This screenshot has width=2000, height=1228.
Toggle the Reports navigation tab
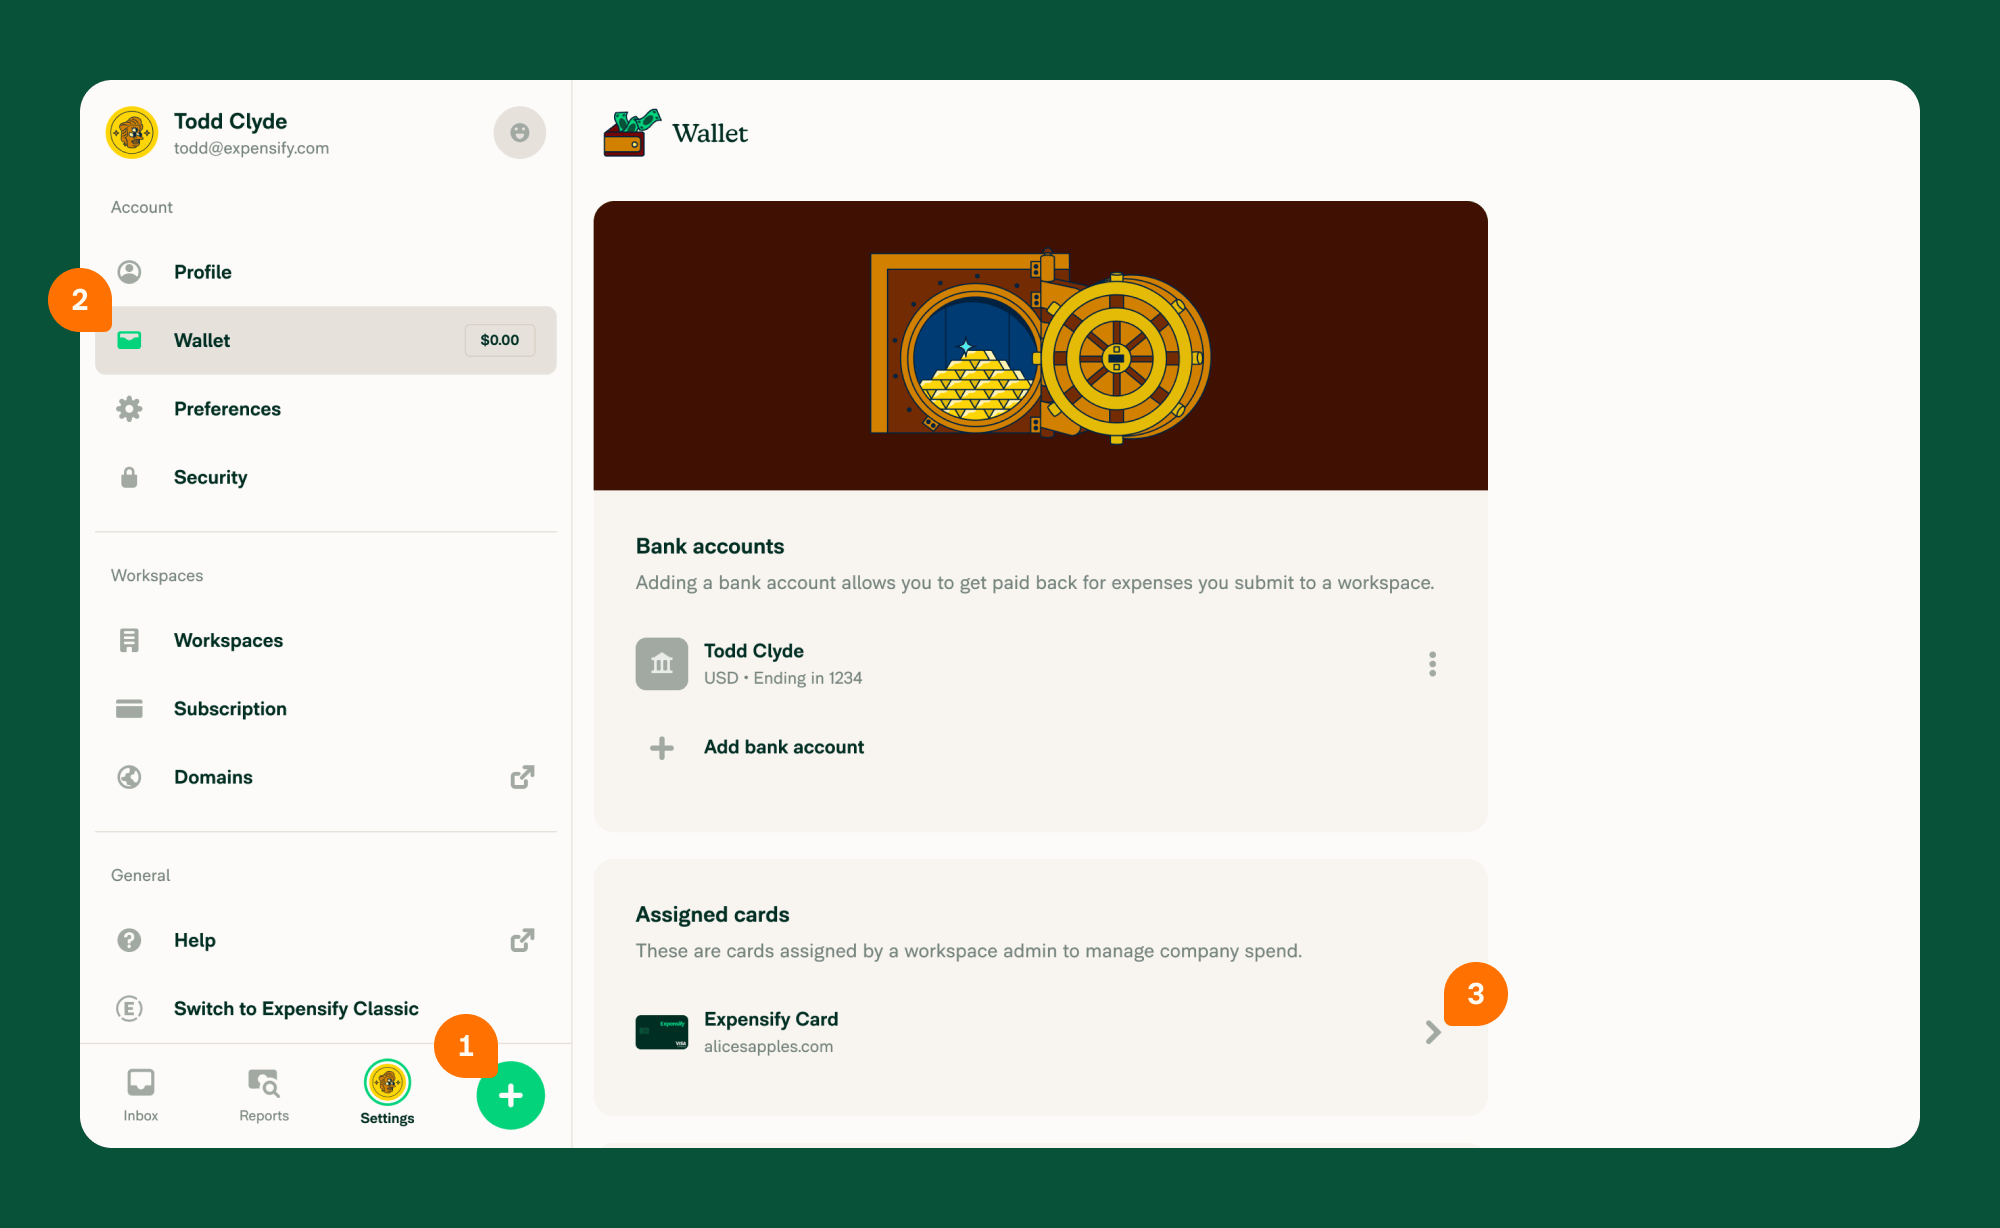pos(264,1092)
